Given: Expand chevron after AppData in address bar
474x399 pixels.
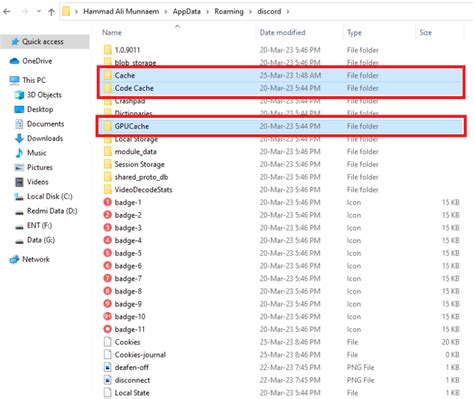Looking at the screenshot, I should 208,12.
